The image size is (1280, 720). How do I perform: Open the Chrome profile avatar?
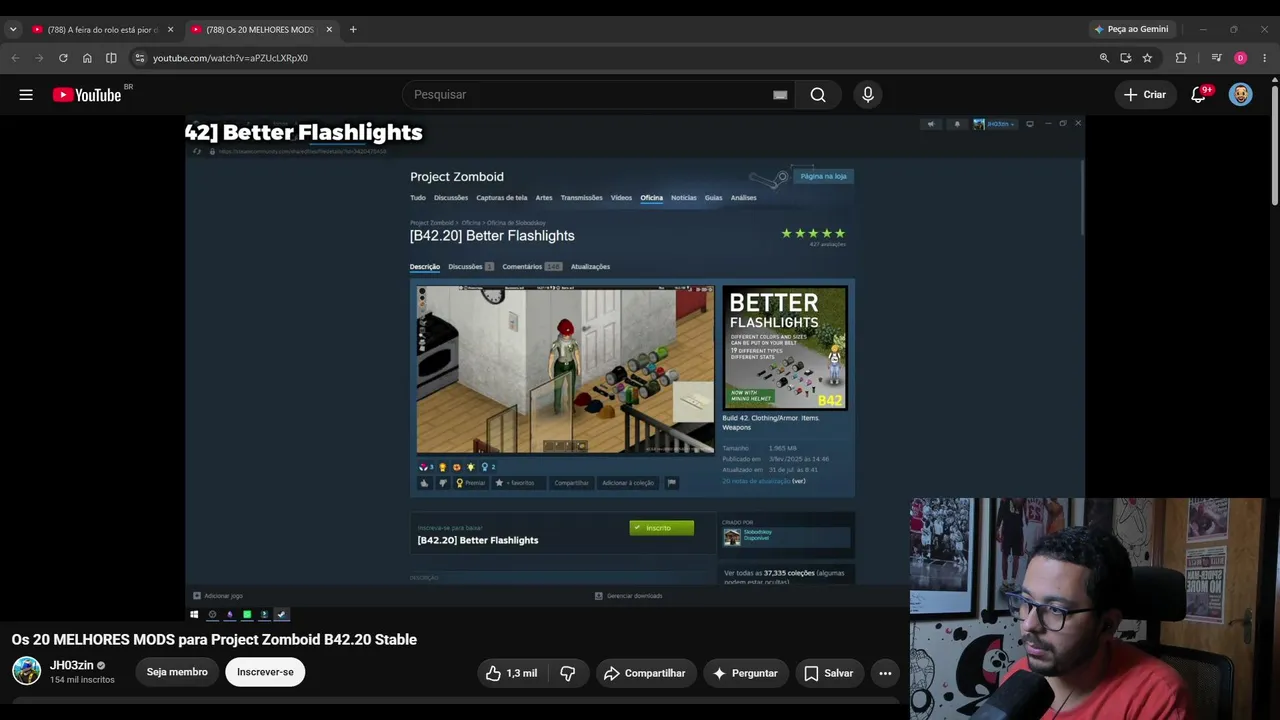[x=1241, y=58]
